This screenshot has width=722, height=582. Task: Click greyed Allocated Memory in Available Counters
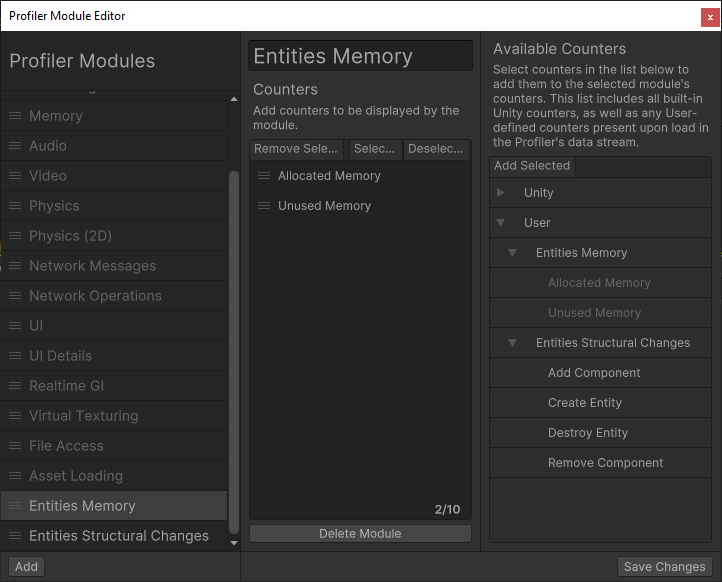coord(600,283)
